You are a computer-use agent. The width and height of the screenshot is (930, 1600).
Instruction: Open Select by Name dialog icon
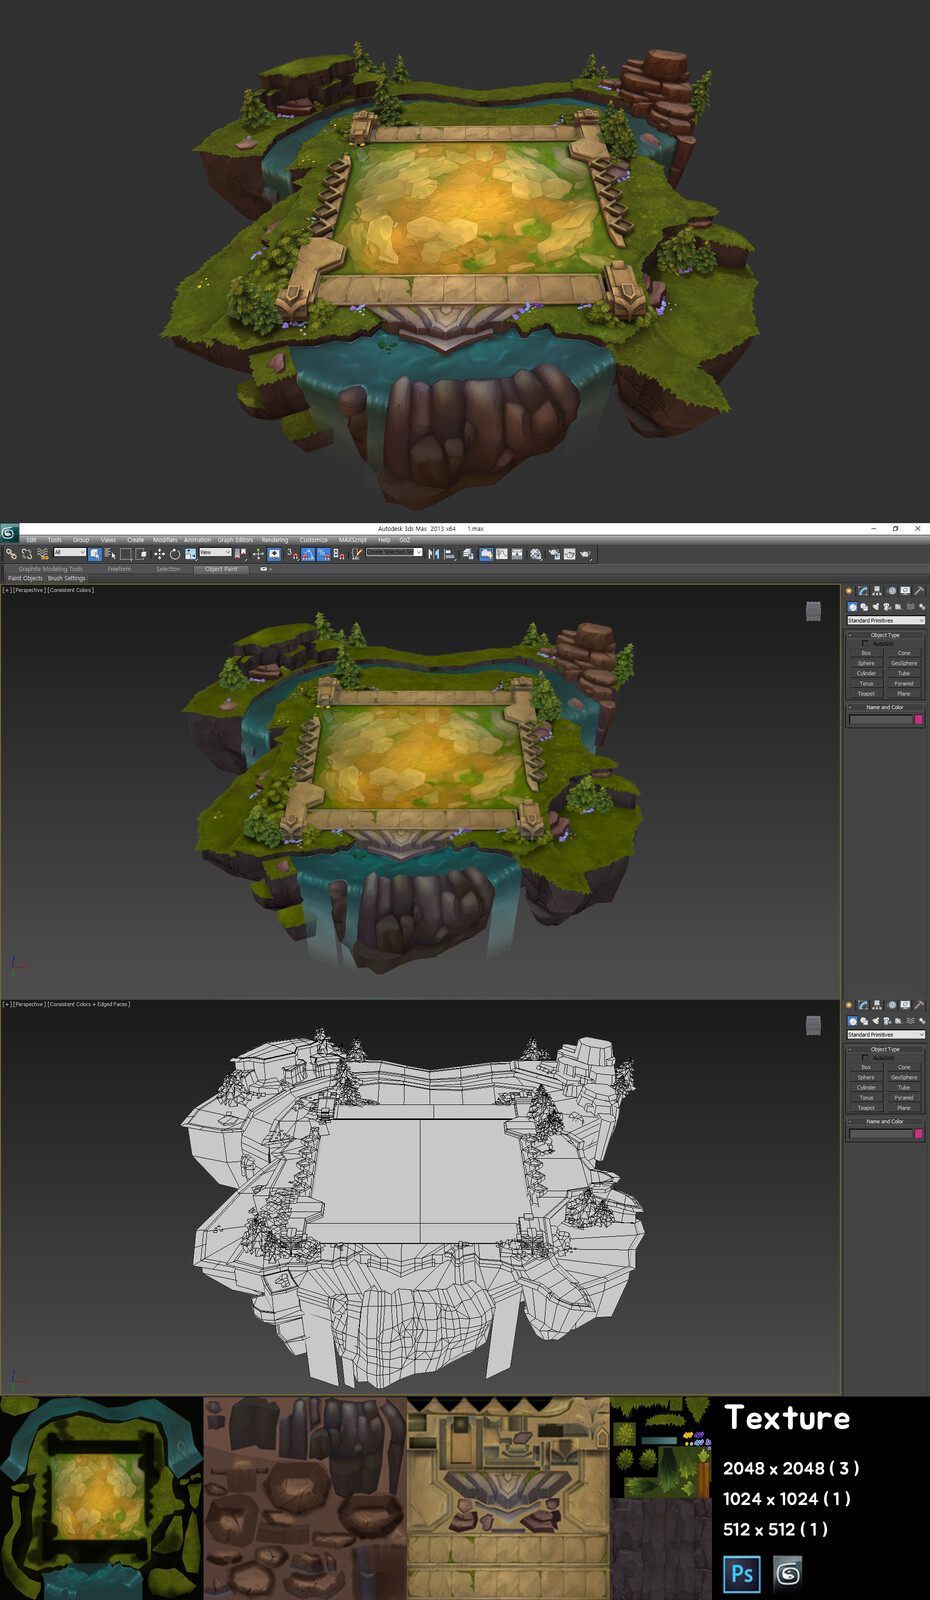(110, 554)
